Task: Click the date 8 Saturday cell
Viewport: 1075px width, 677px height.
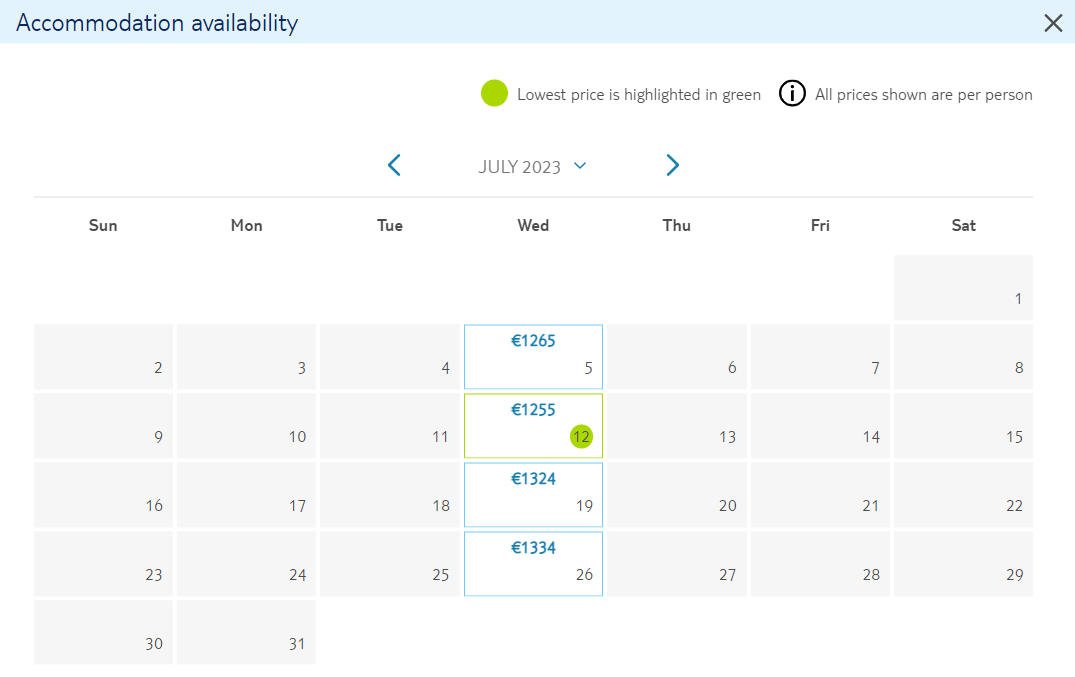Action: pos(963,357)
